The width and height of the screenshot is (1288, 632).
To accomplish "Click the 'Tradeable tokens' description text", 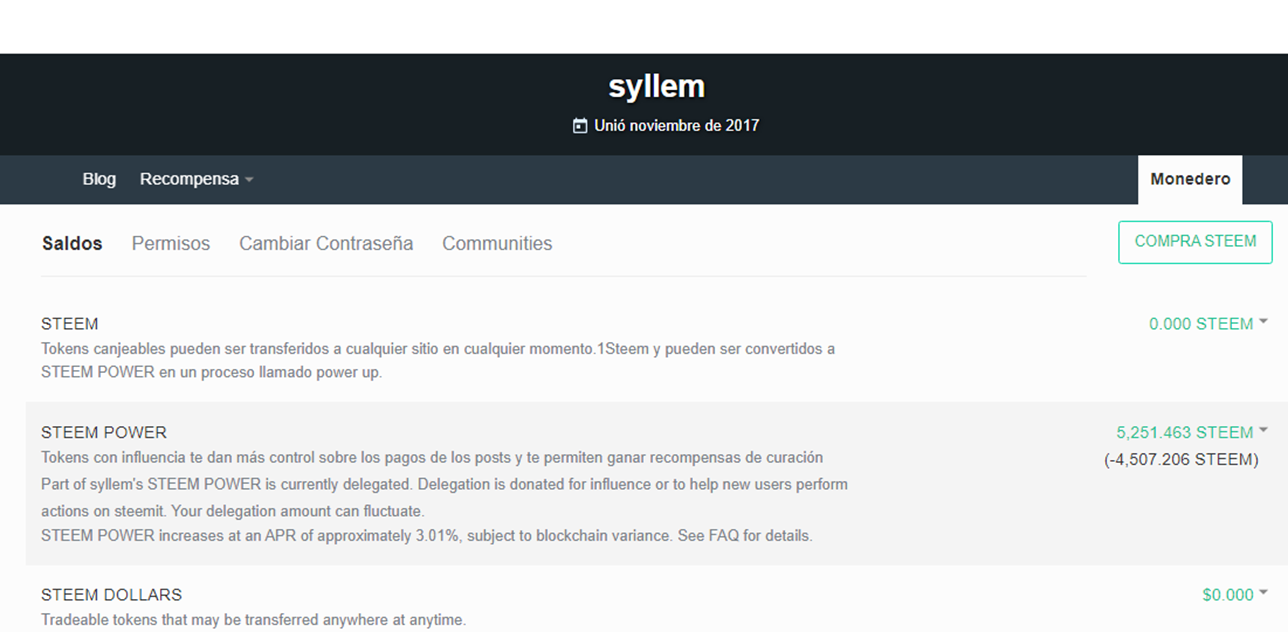I will tap(253, 620).
